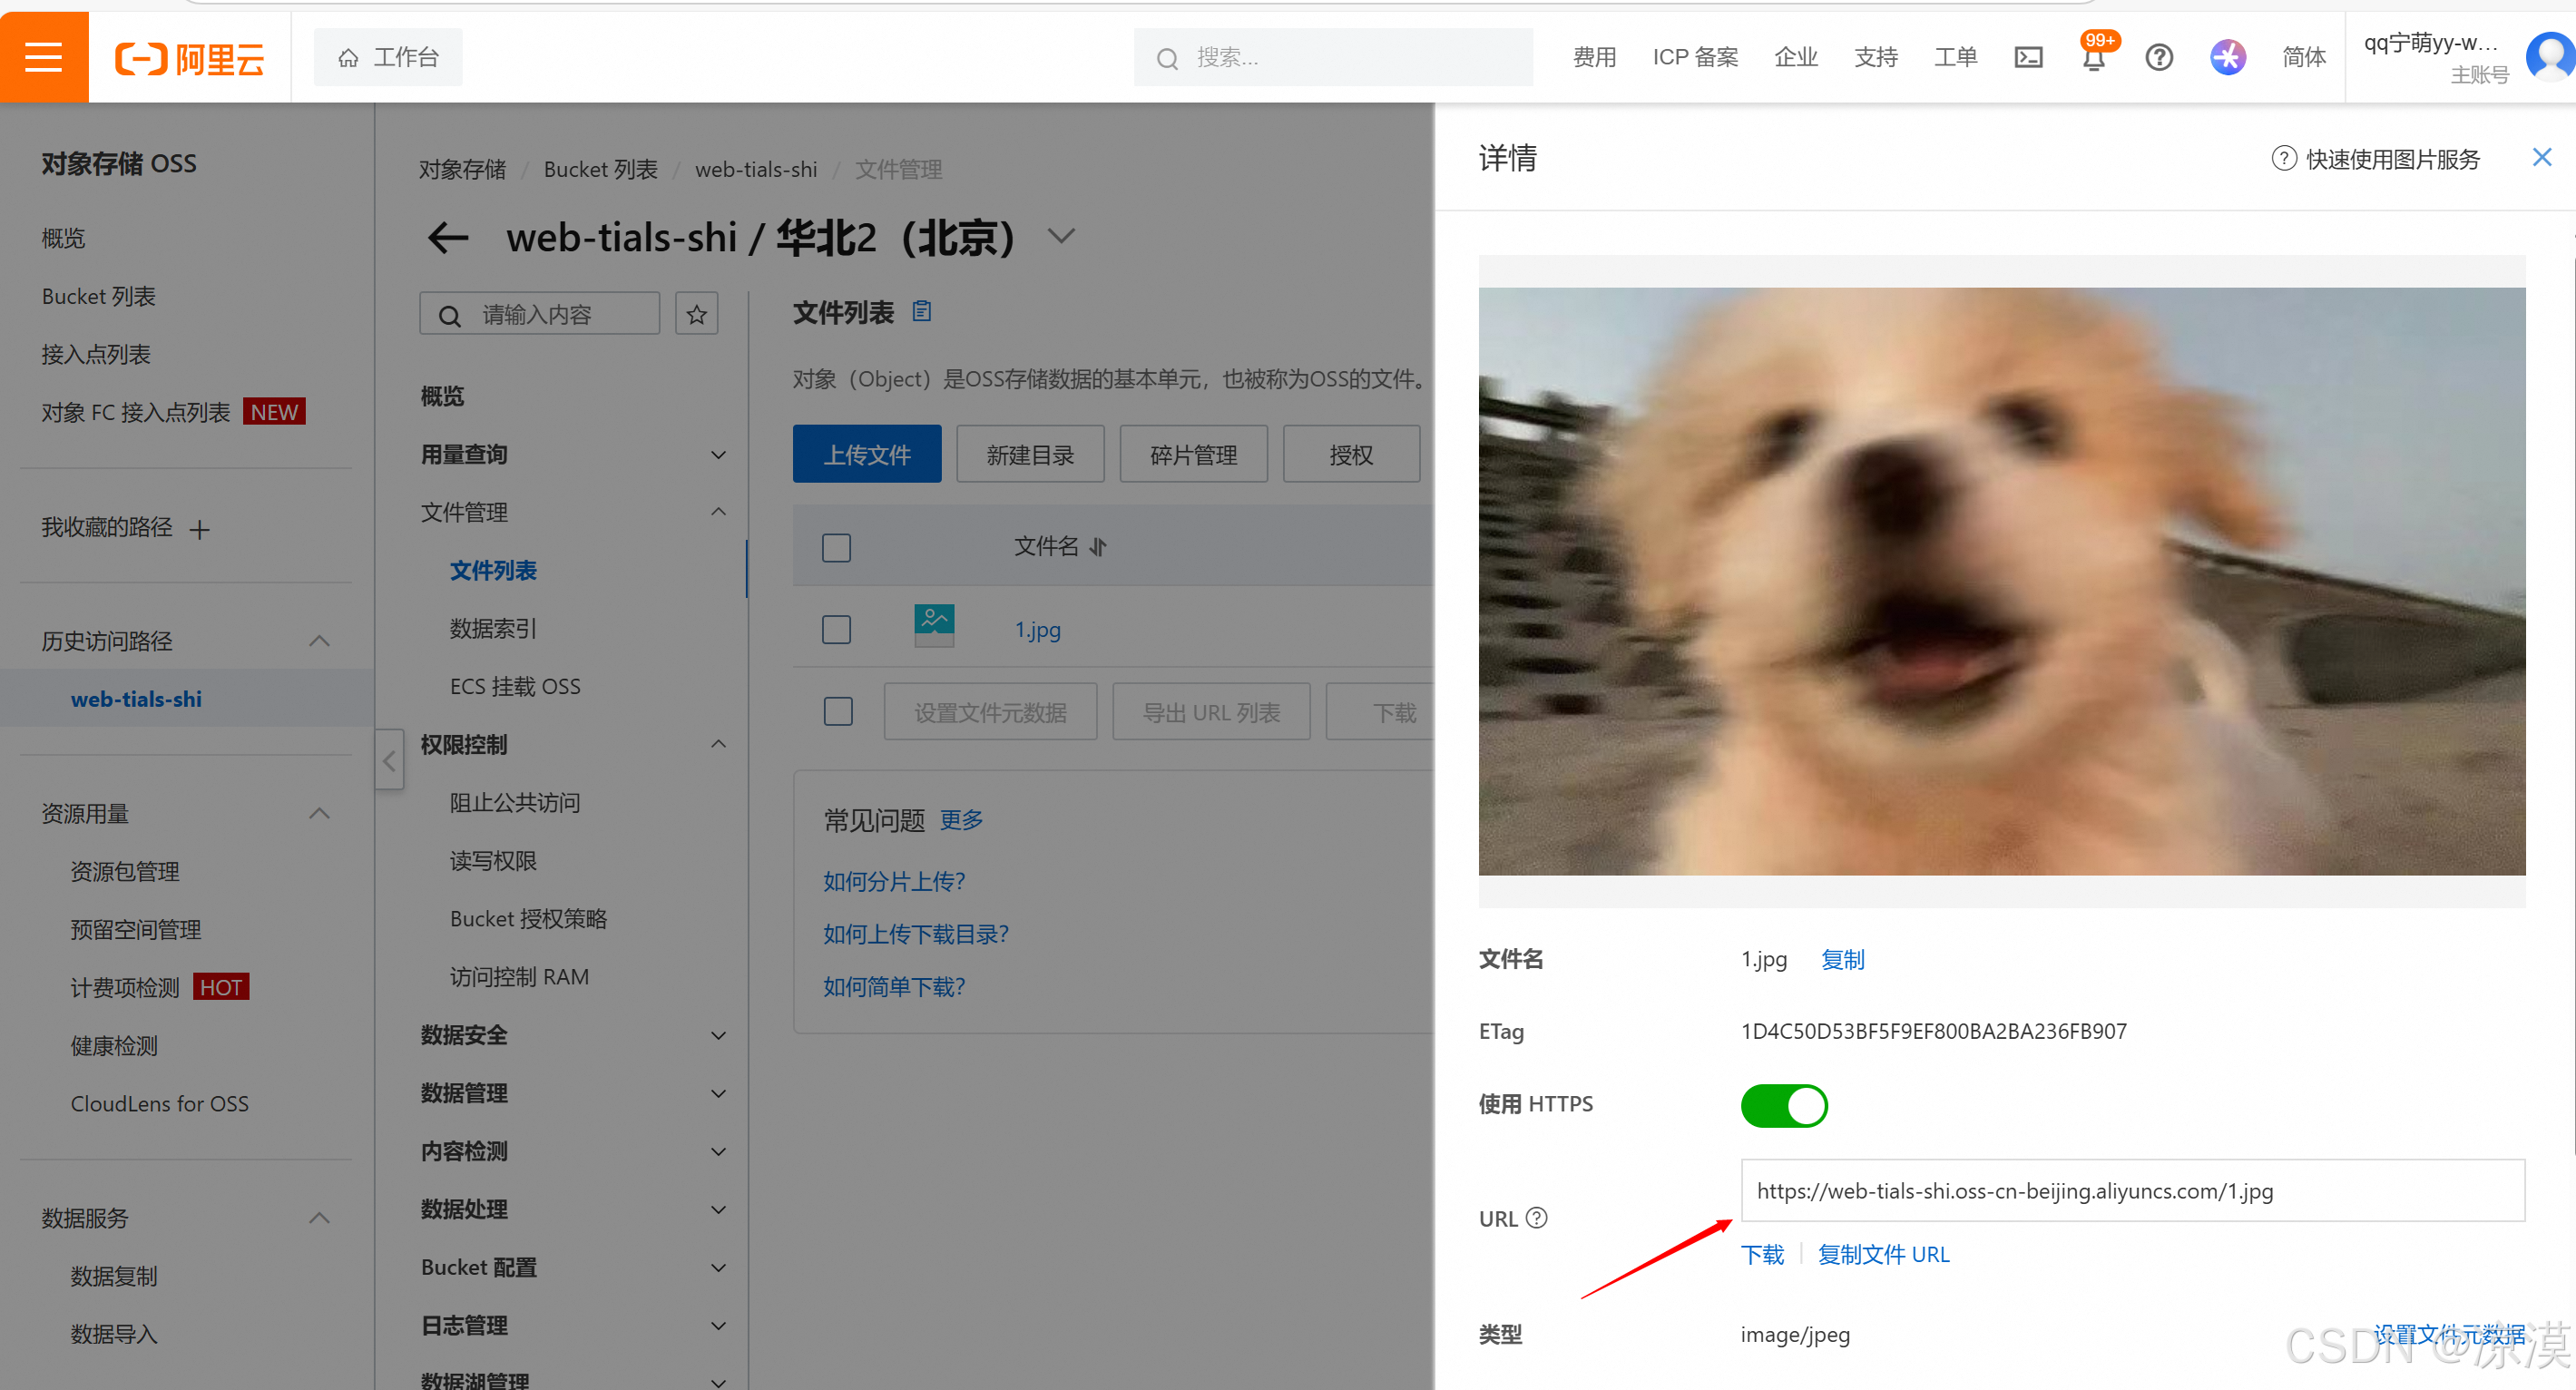Toggle the Use HTTPS switch

coord(1783,1105)
